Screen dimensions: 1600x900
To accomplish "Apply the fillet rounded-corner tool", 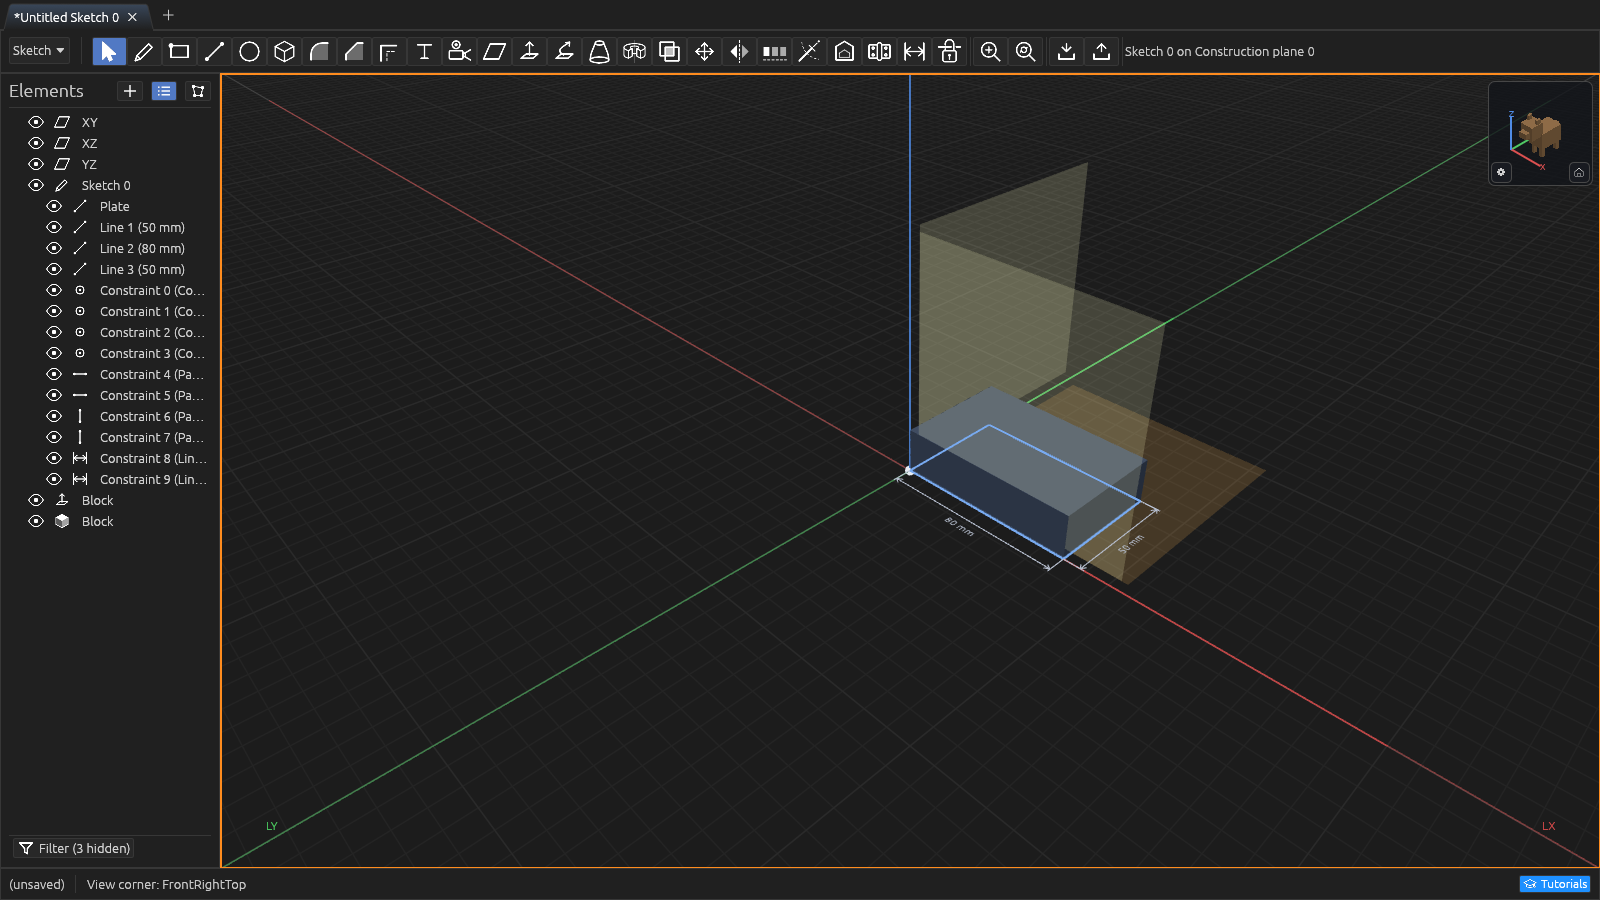I will point(319,51).
